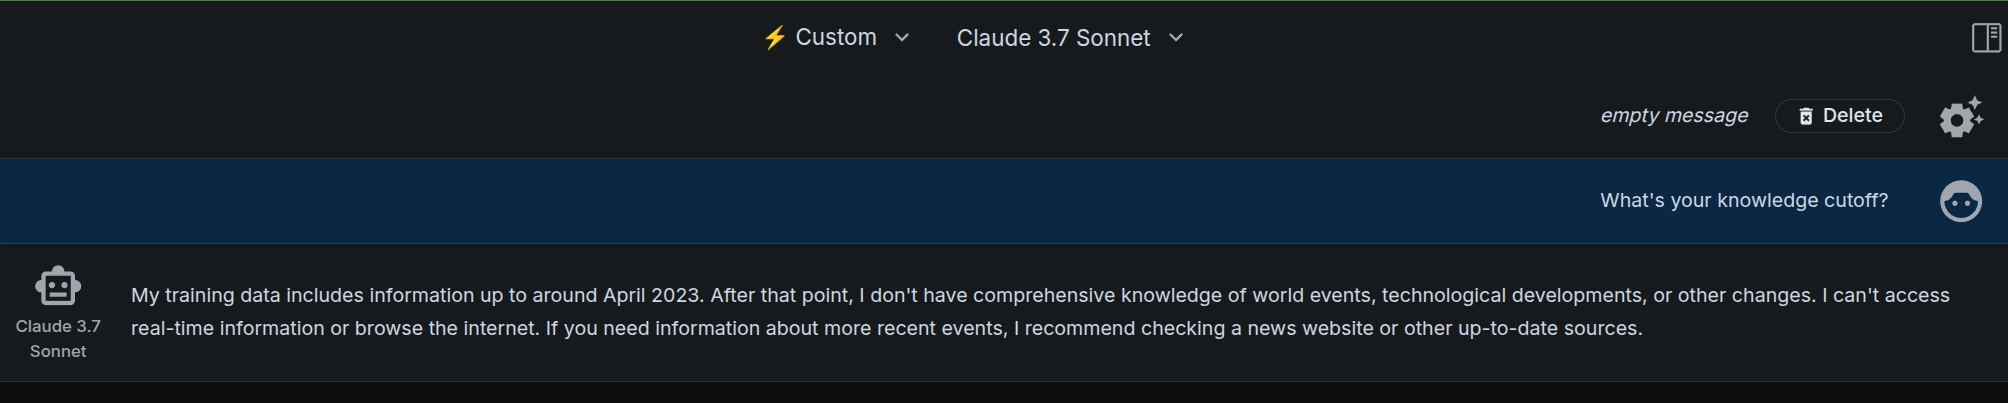
Task: Click the trash icon in Delete button
Action: [1805, 116]
